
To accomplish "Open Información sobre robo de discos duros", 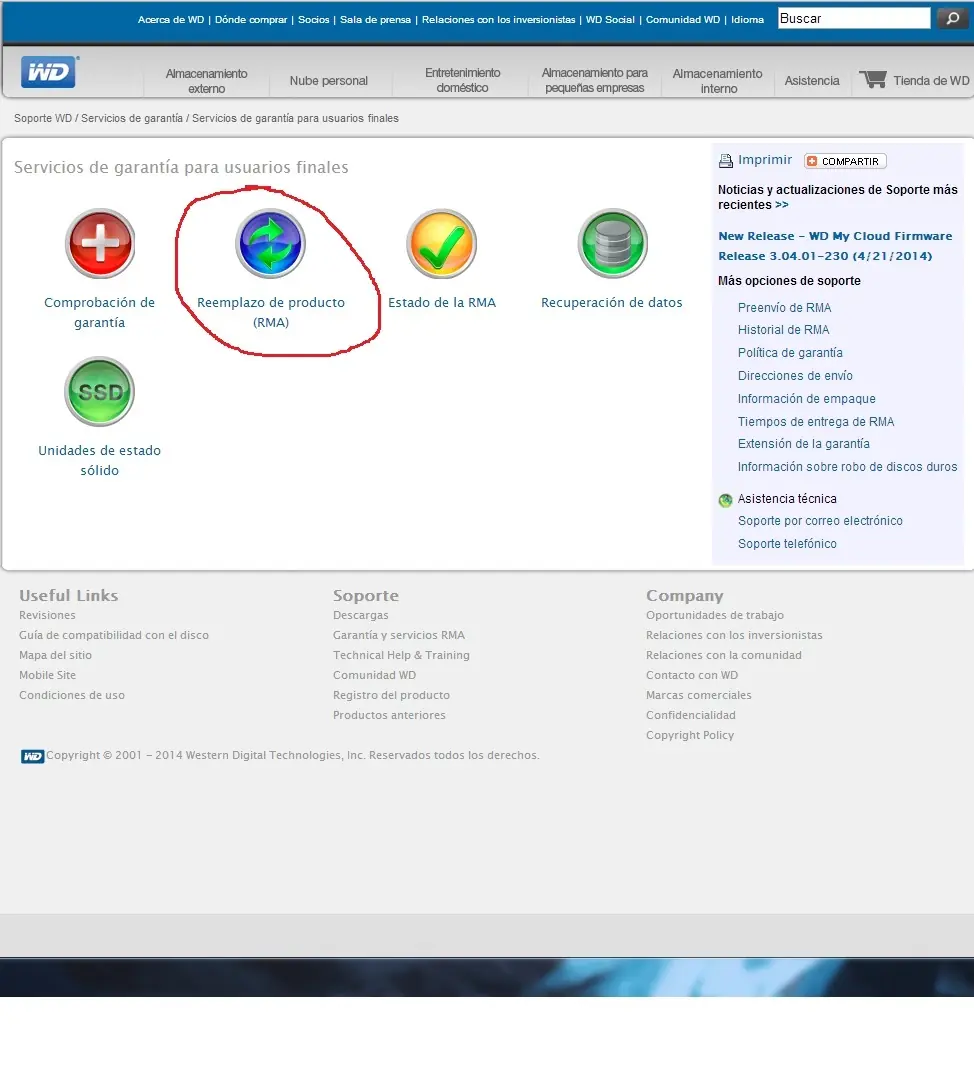I will click(847, 467).
